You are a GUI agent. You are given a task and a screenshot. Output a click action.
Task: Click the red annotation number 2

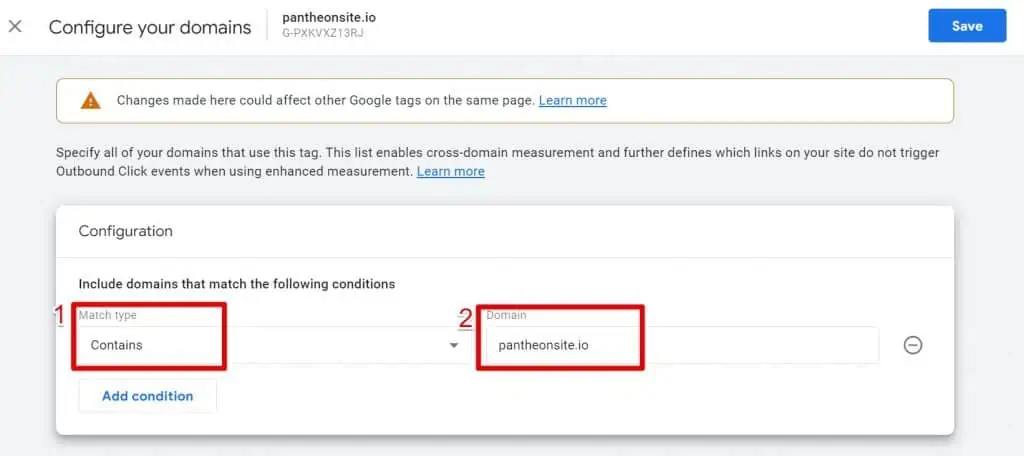click(466, 319)
